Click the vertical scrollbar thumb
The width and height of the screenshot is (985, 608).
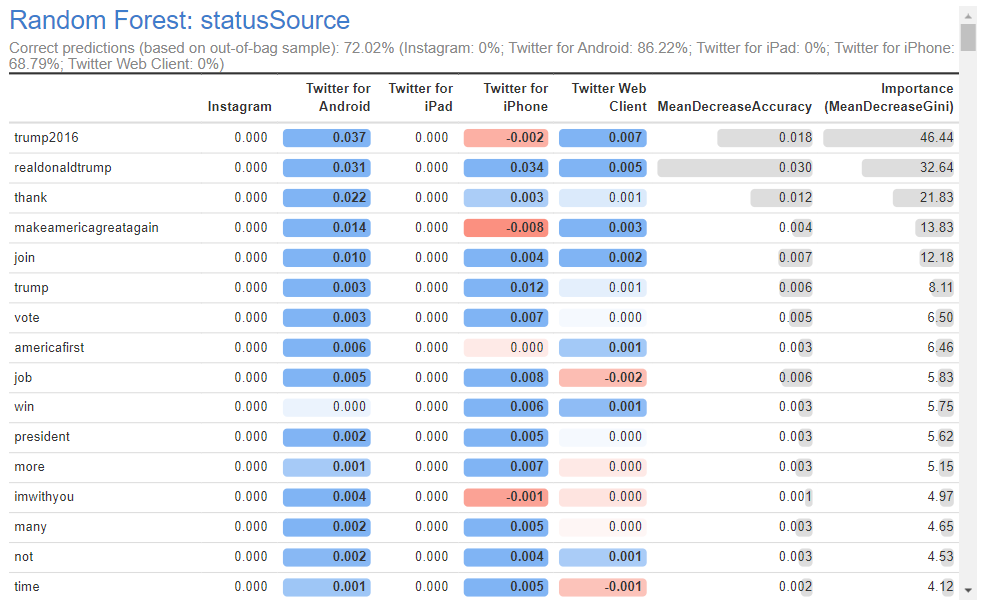pos(967,37)
